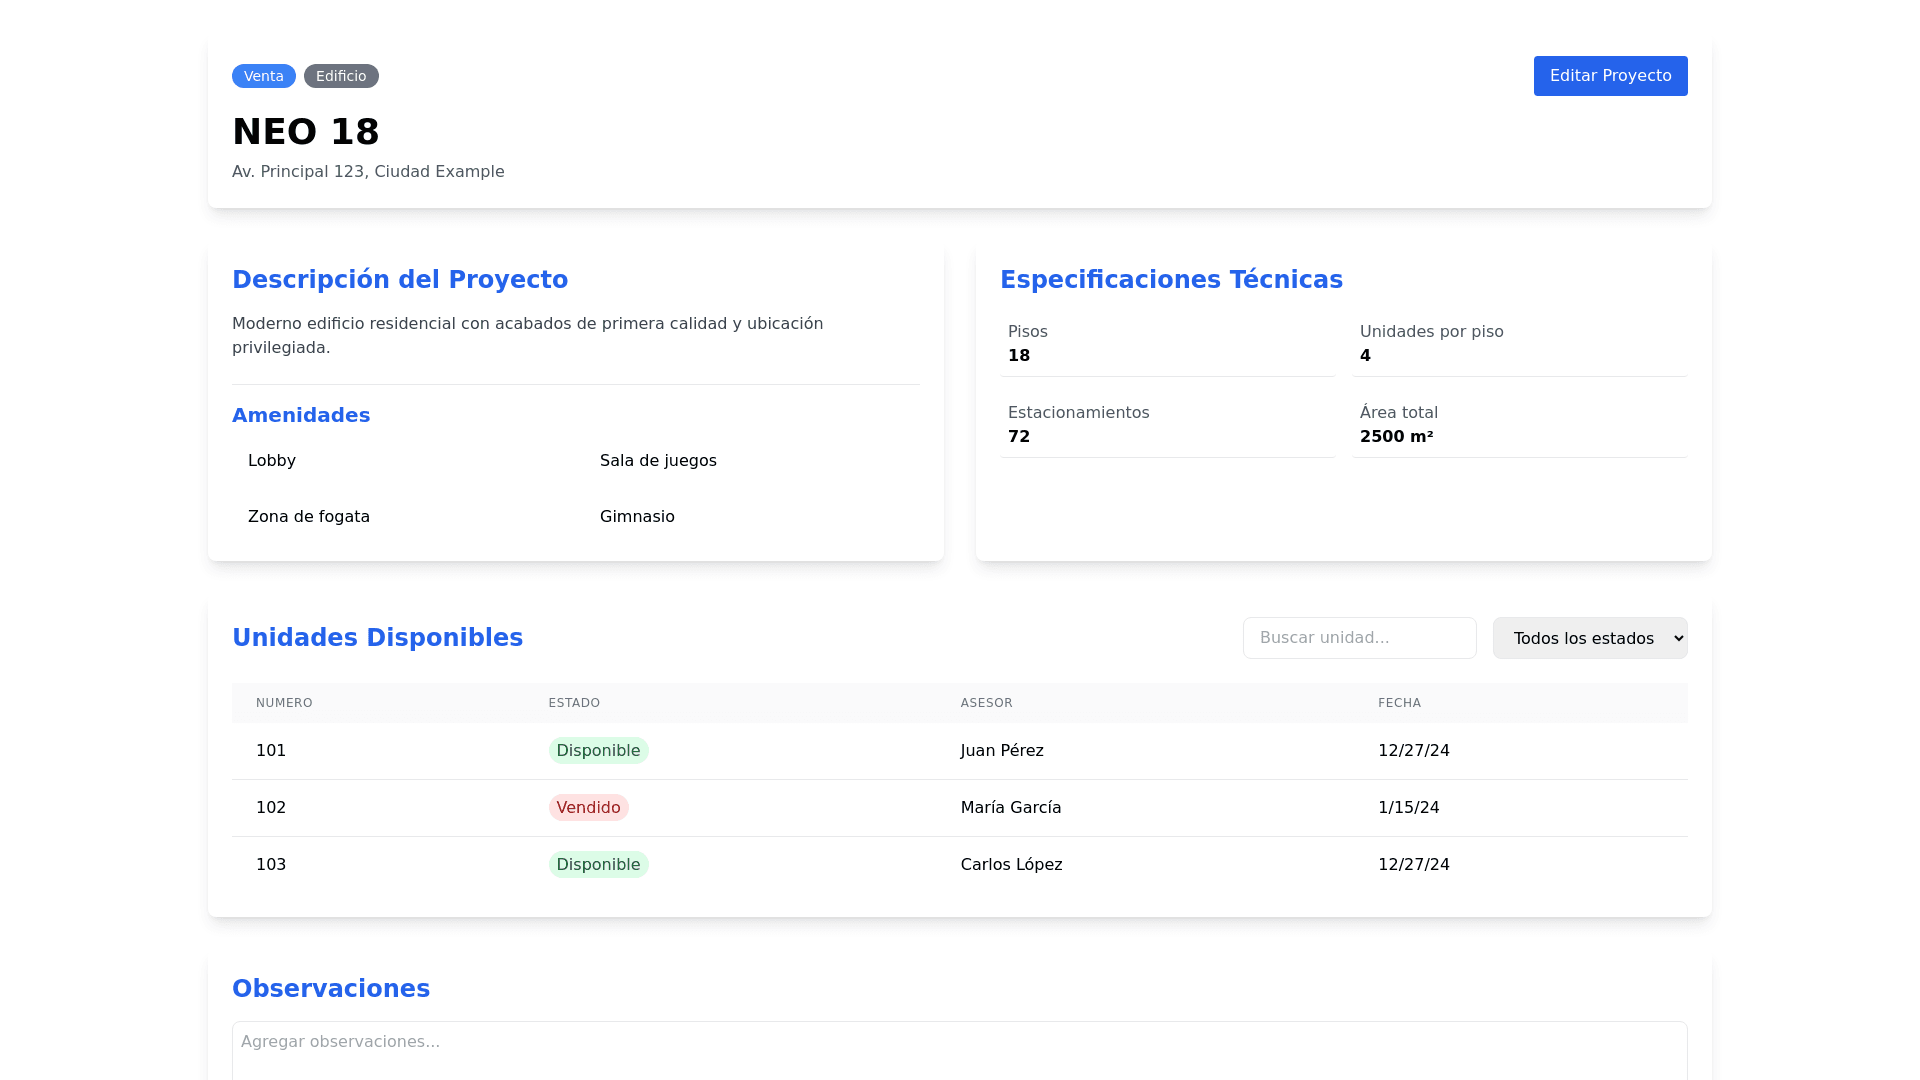Click advisor Carlos López

click(x=1011, y=865)
